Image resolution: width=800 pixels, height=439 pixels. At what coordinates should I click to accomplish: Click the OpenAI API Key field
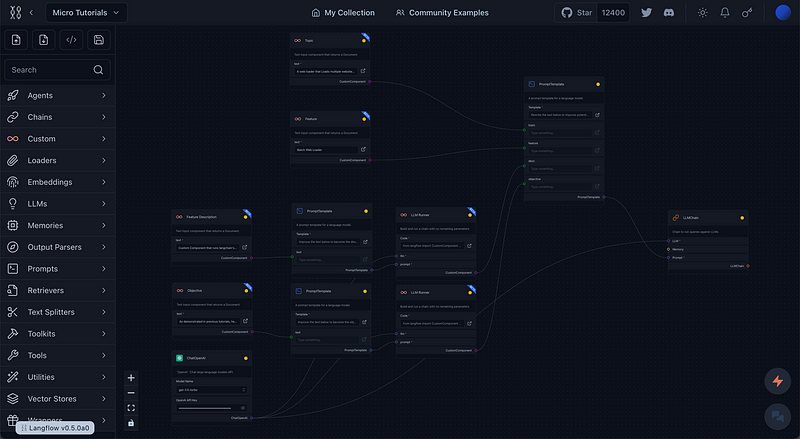pos(211,408)
